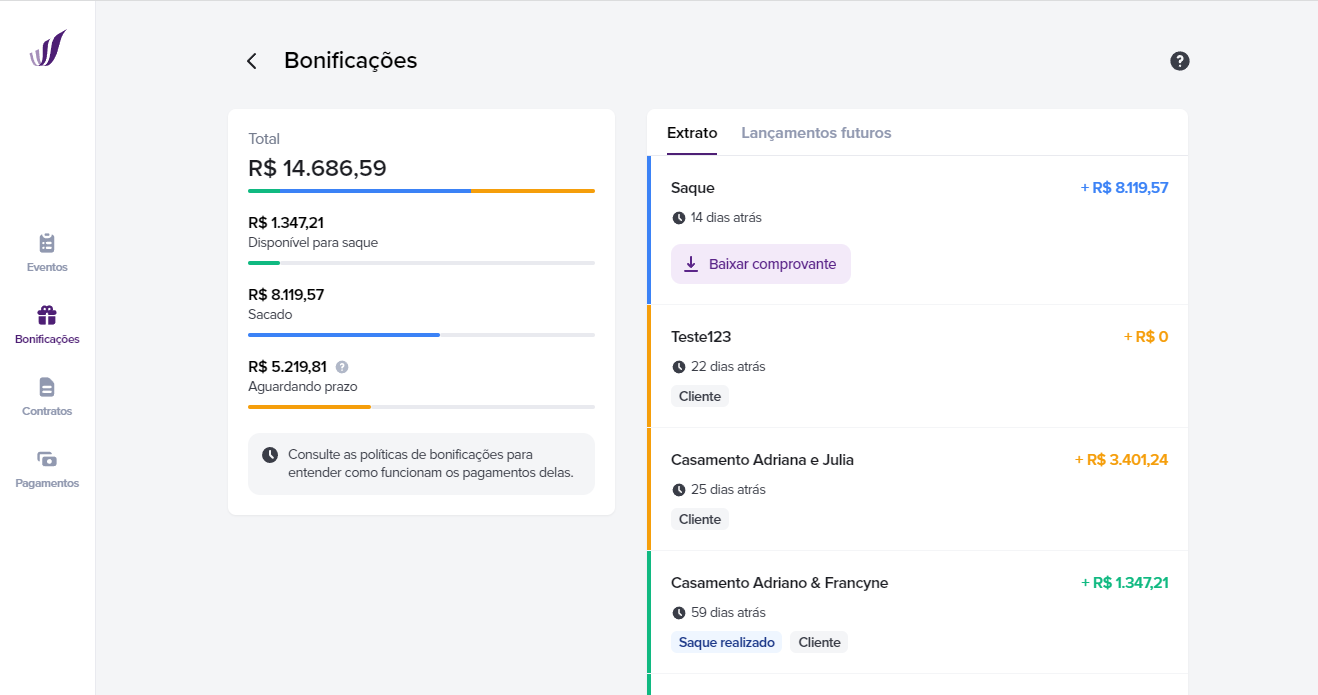Open the Teste123 statement entry

click(918, 366)
